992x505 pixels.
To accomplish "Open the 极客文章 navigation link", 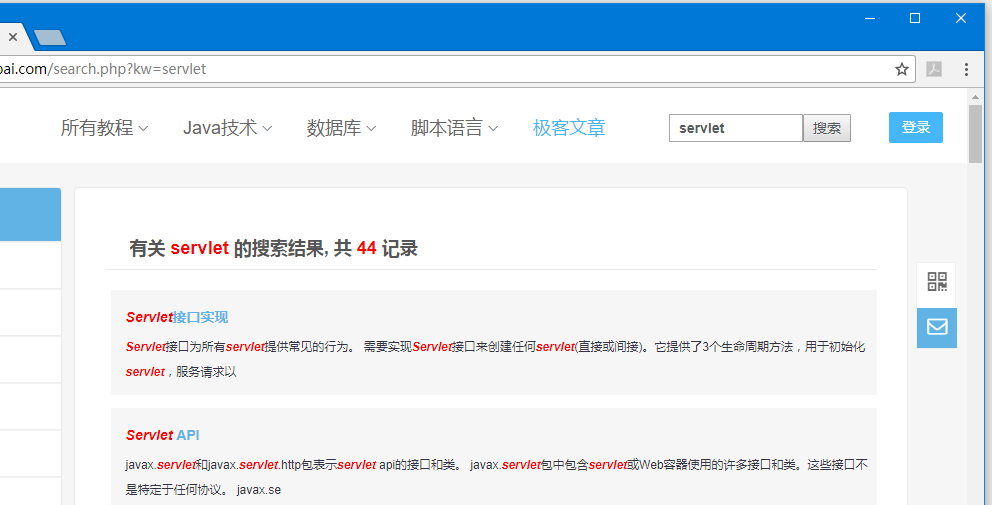I will [x=569, y=128].
